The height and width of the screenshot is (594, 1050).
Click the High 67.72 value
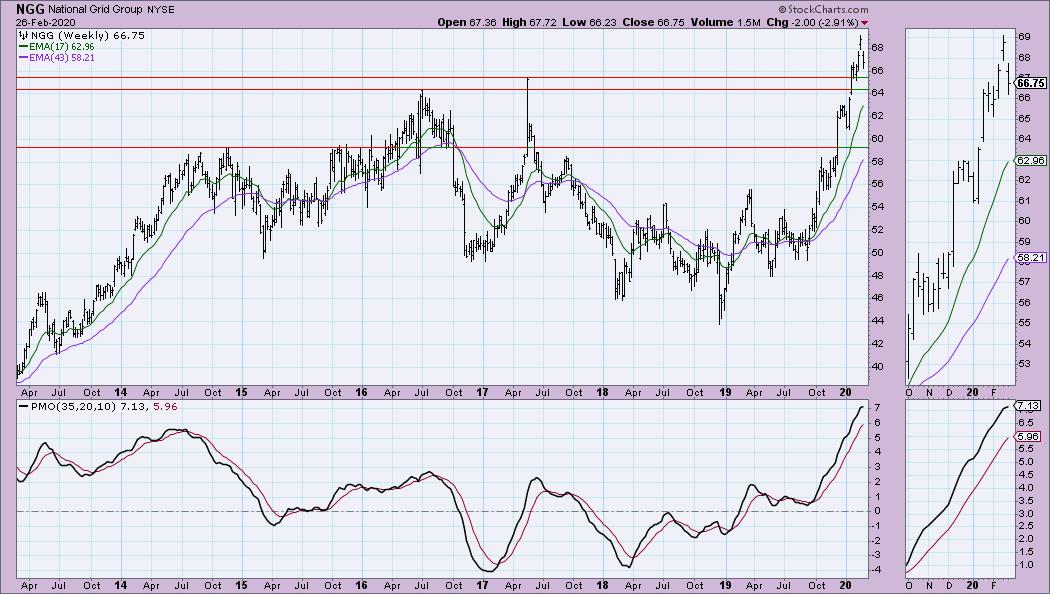pos(530,22)
